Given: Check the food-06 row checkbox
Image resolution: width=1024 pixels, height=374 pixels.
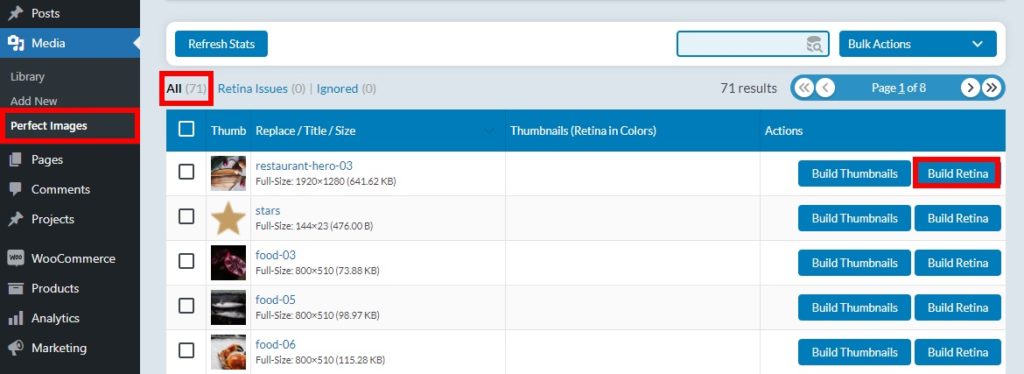Looking at the screenshot, I should [x=186, y=351].
